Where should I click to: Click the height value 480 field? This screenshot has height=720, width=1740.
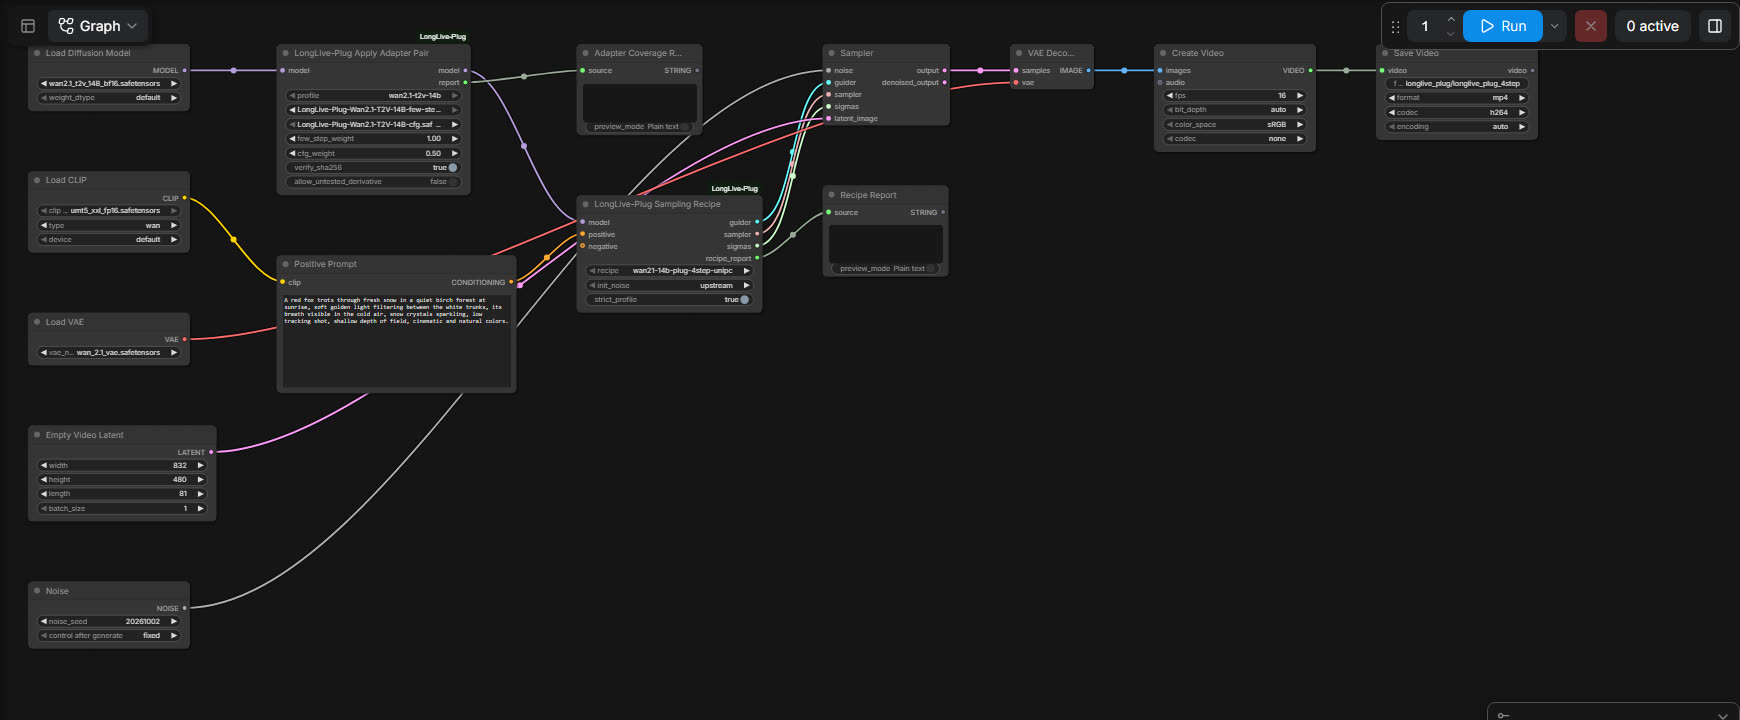coord(122,480)
